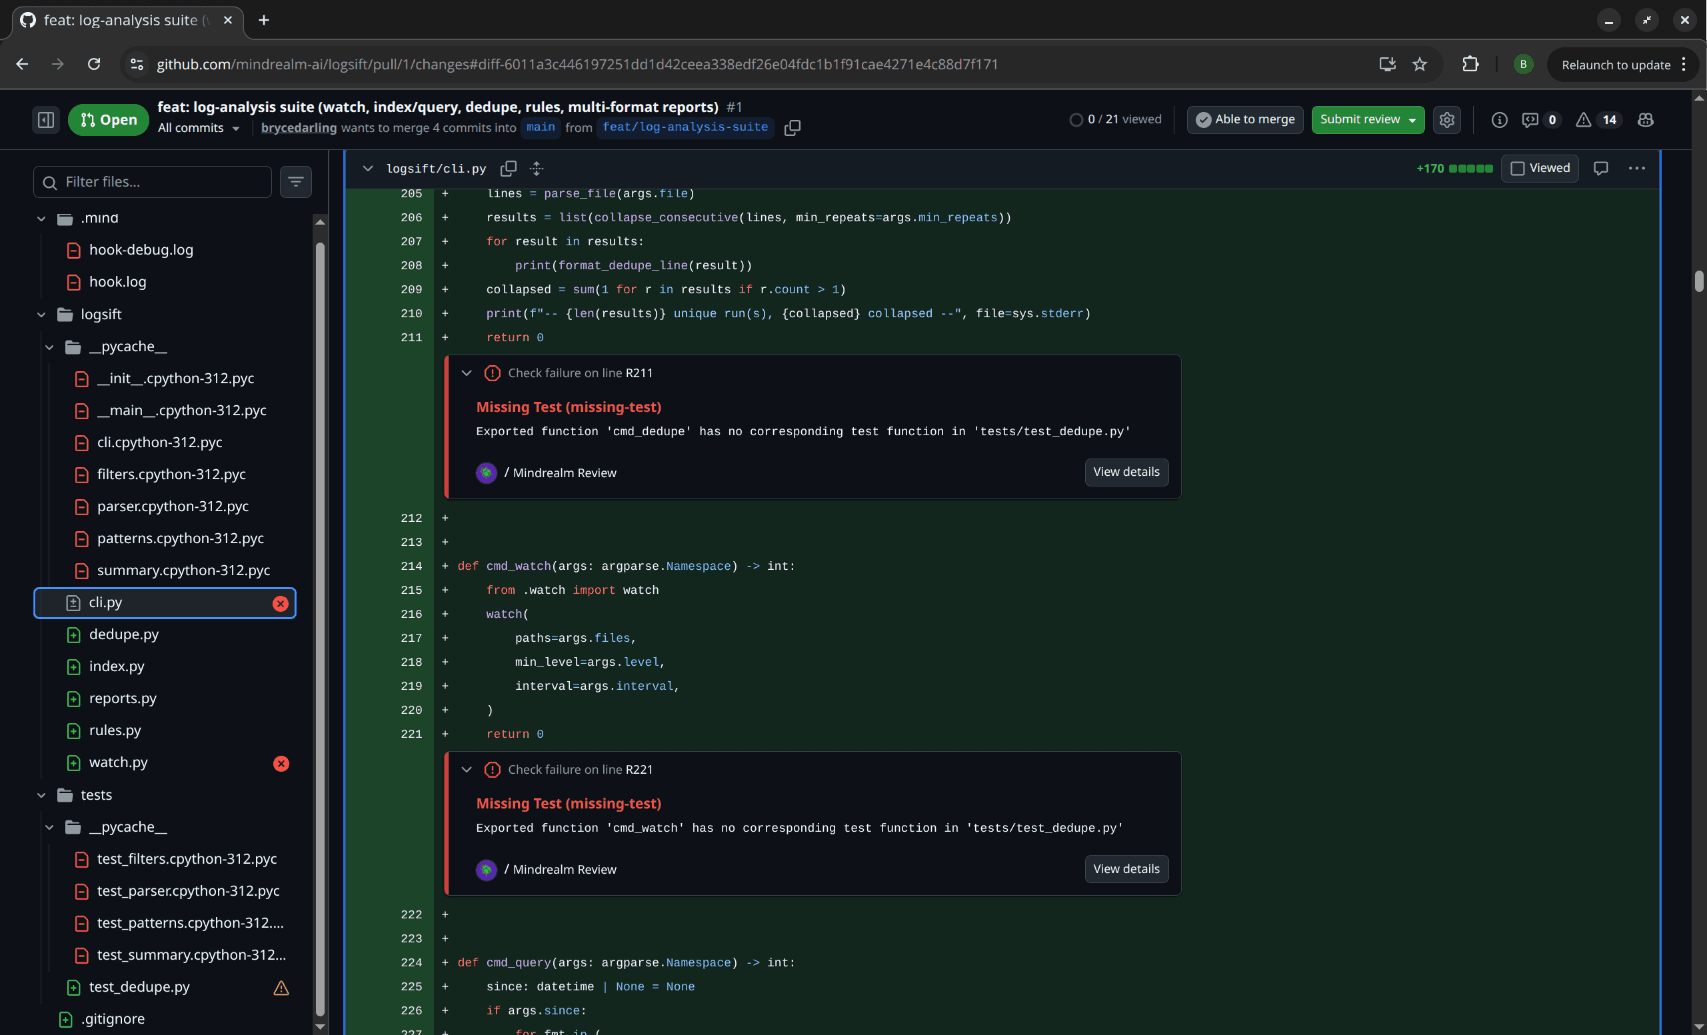This screenshot has height=1035, width=1707.
Task: Open the All commits dropdown
Action: [x=199, y=128]
